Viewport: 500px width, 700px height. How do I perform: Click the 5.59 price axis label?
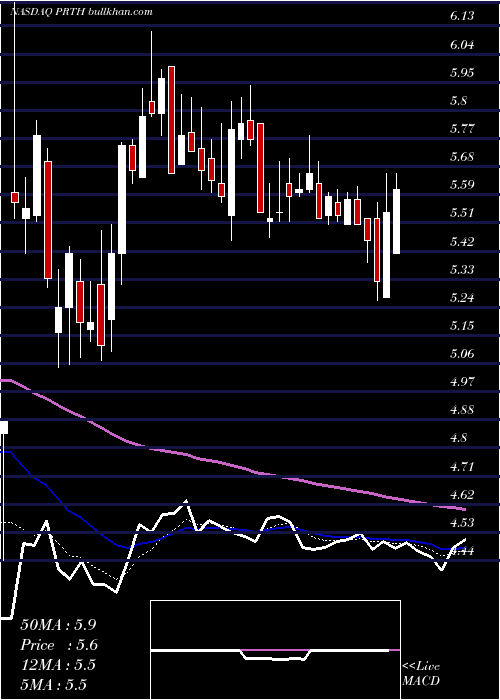pyautogui.click(x=462, y=185)
